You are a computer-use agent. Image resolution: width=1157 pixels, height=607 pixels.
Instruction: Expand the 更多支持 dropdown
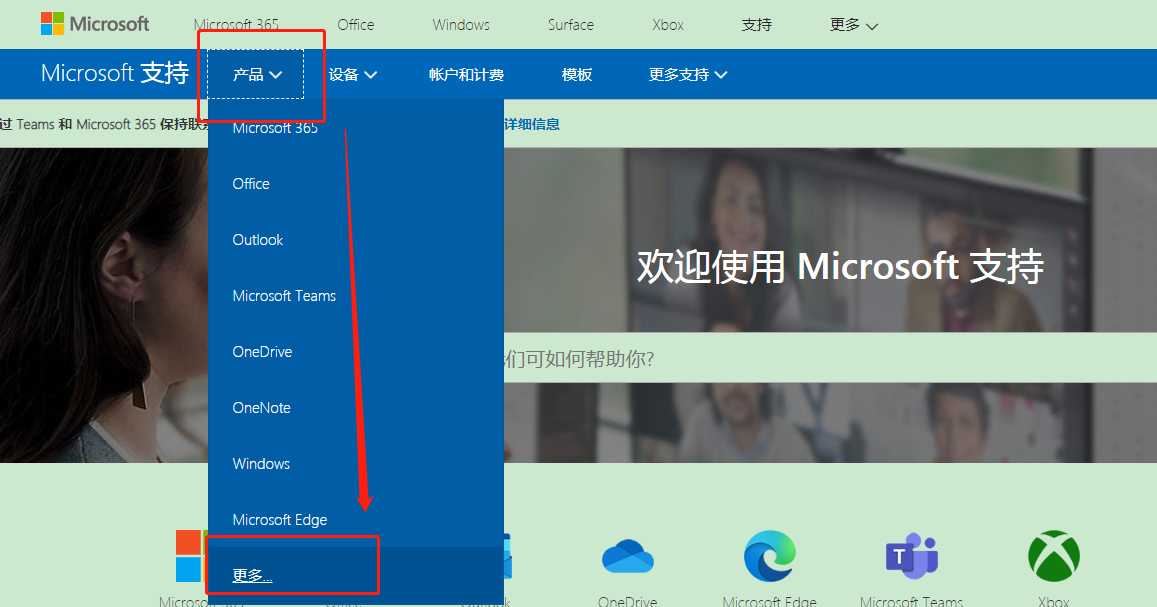pyautogui.click(x=687, y=74)
